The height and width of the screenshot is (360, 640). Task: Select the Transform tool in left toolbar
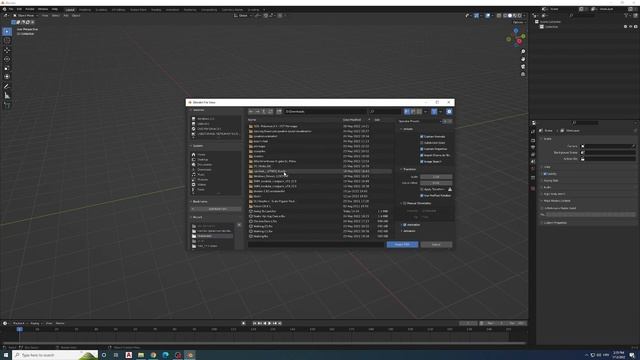pos(7,77)
